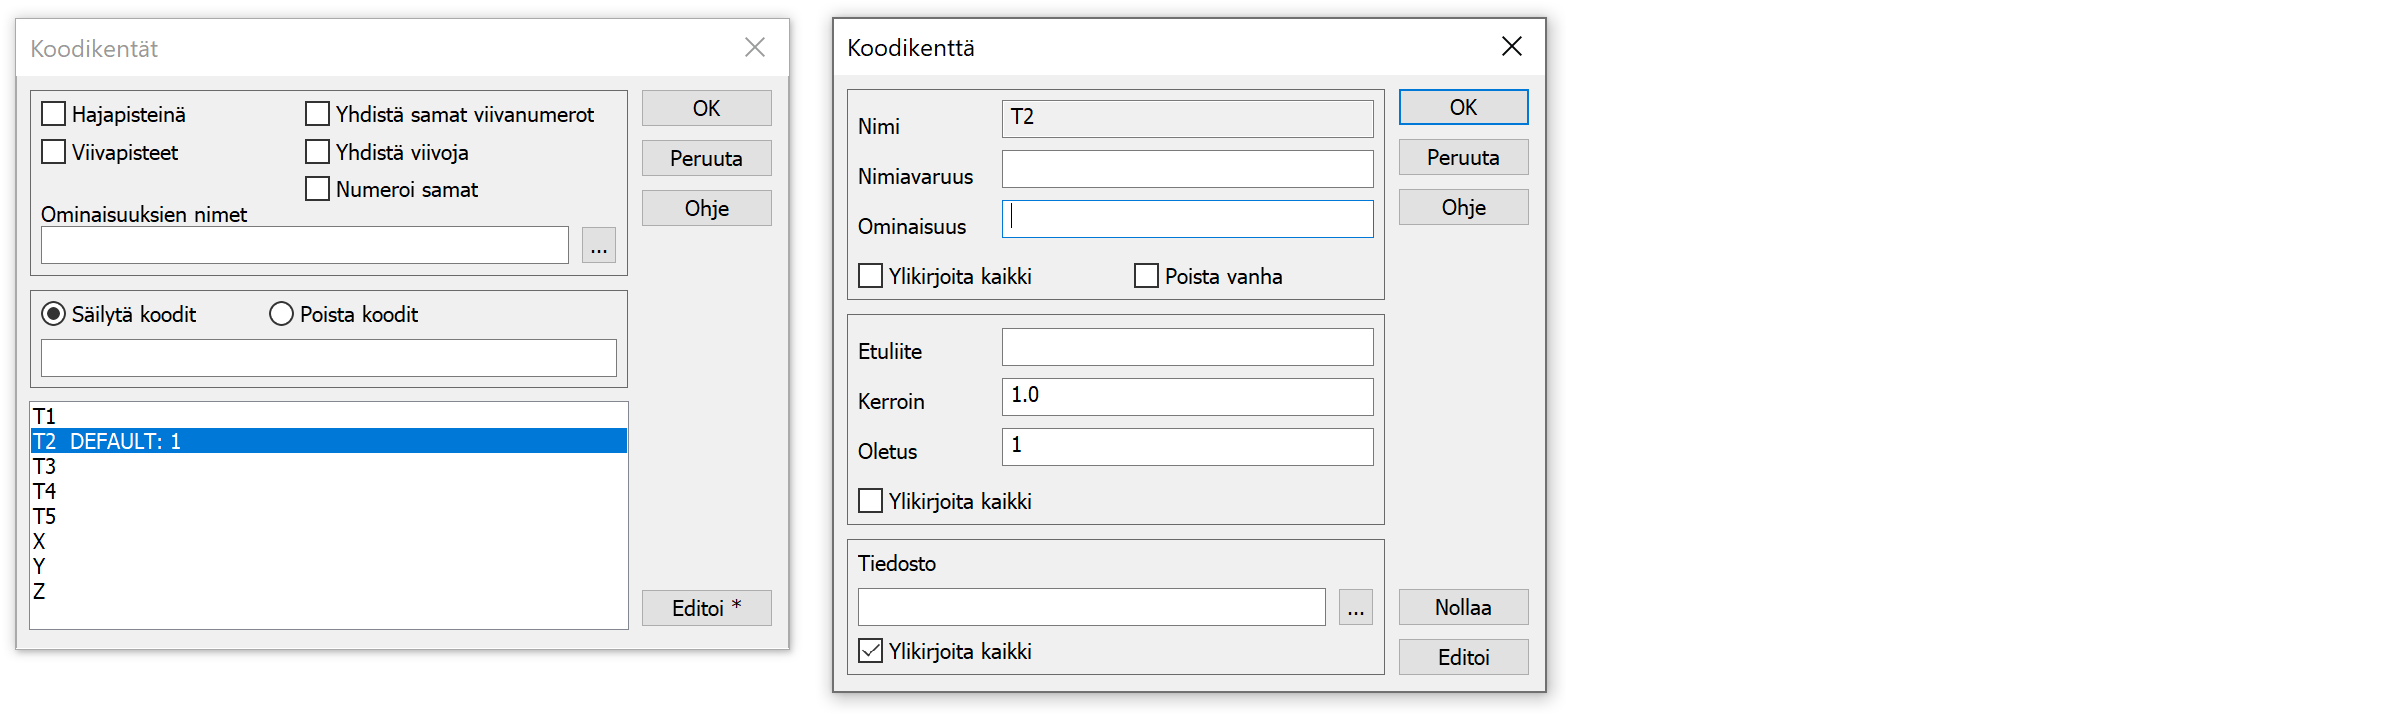Select the Z entry in list

coord(39,591)
